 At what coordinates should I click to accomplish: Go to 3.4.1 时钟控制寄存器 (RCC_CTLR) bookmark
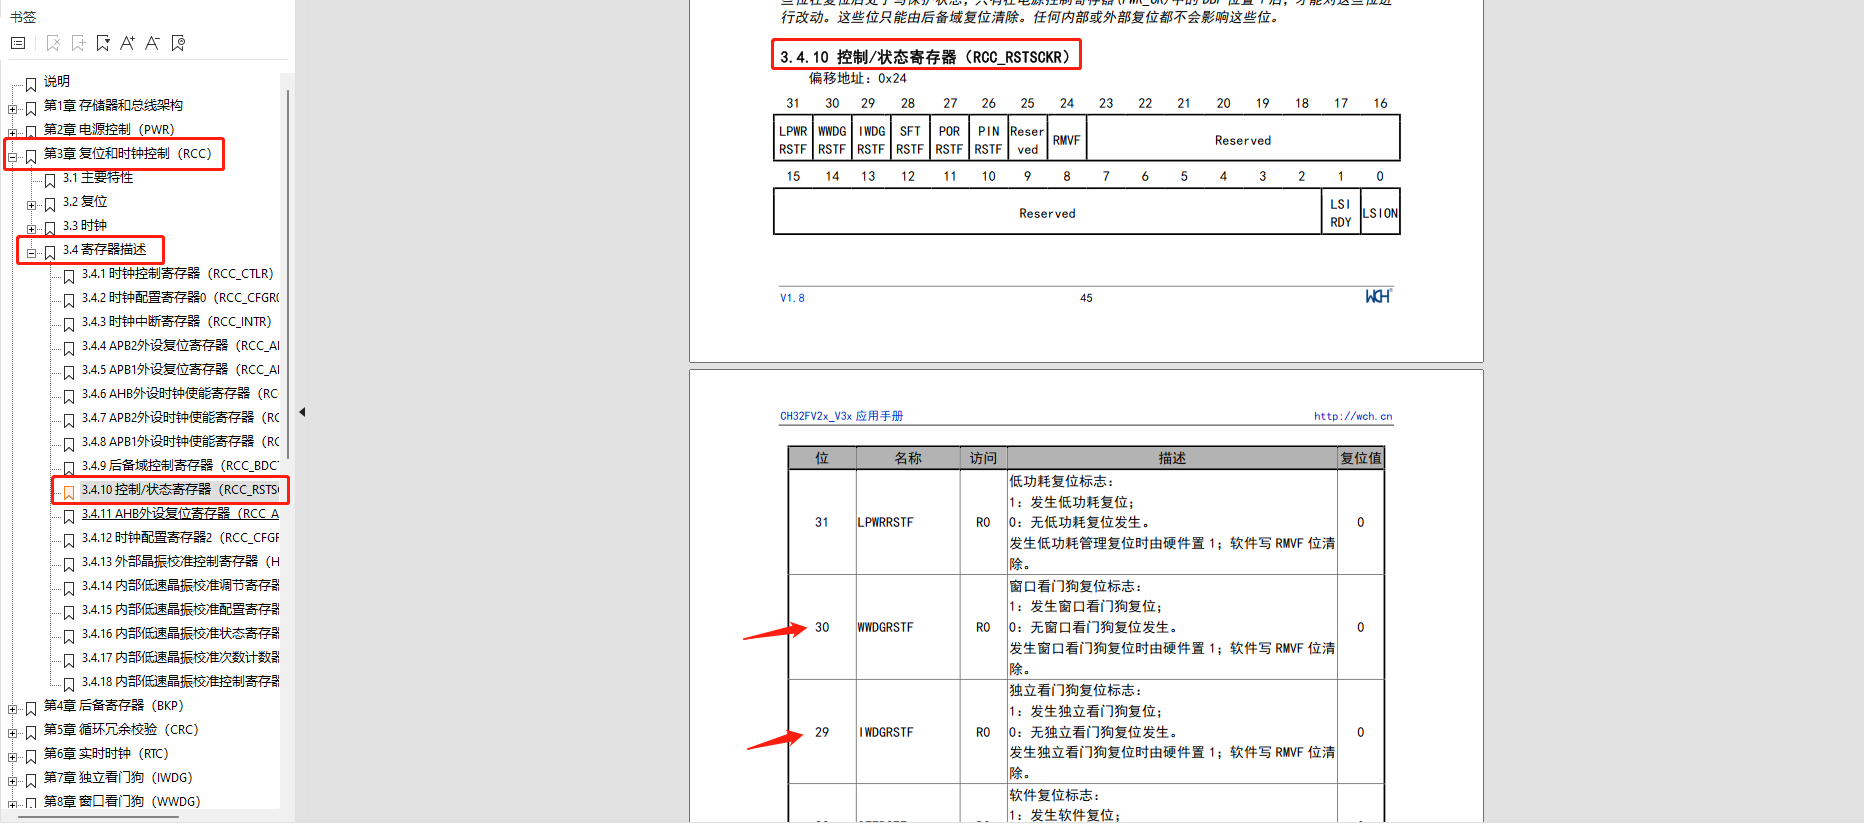177,273
